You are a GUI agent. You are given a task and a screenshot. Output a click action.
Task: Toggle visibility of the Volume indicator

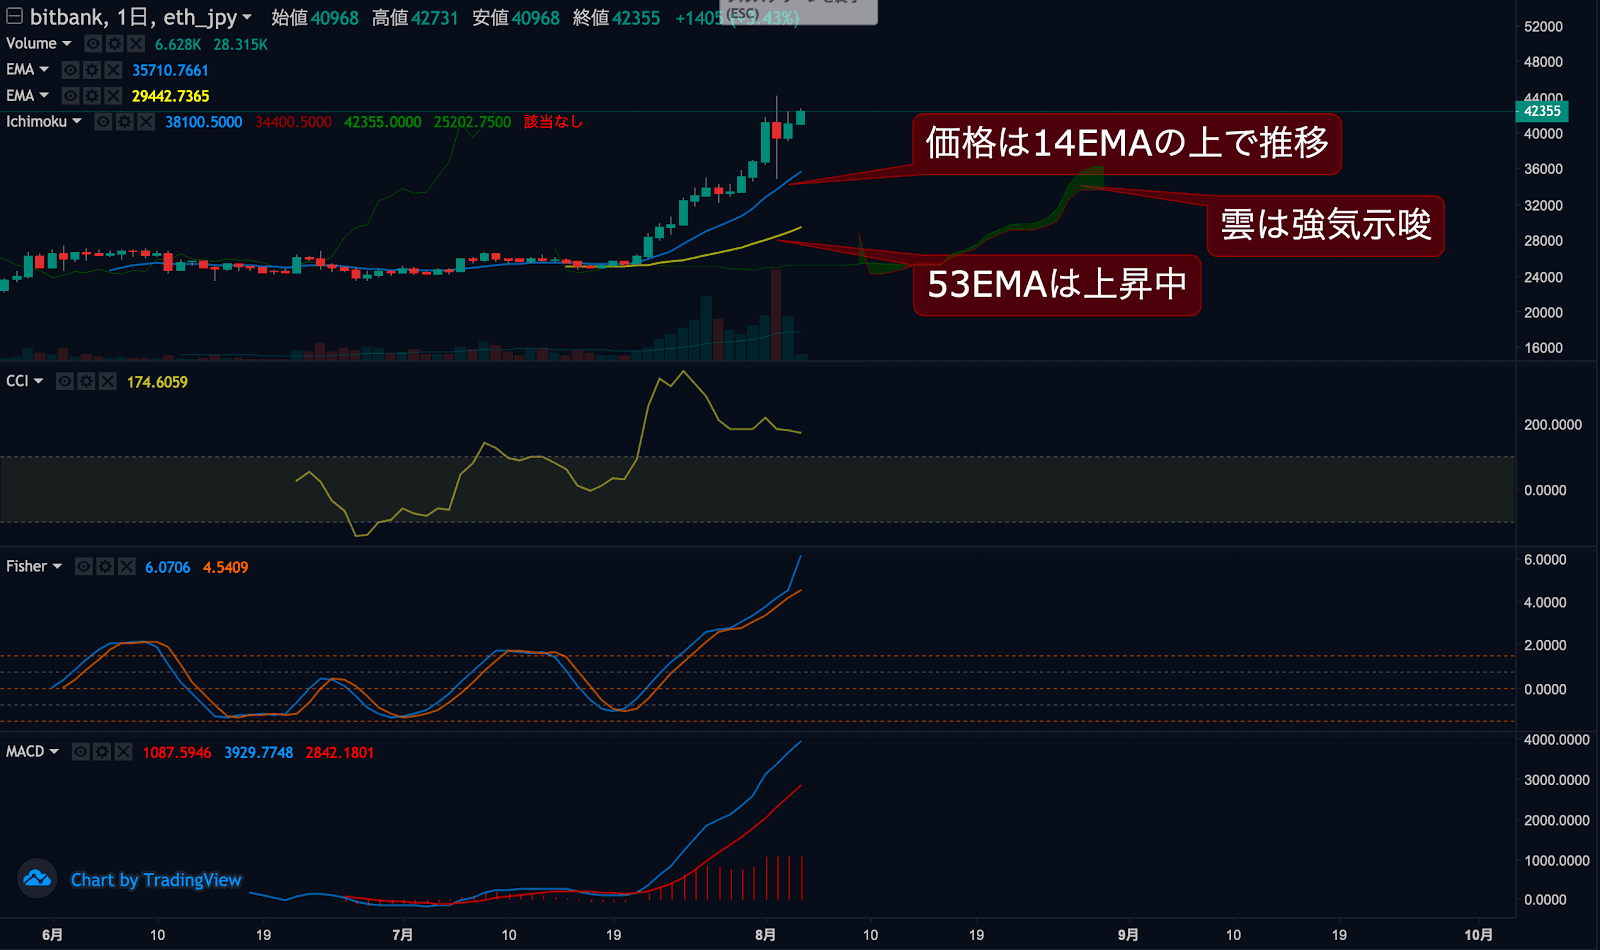[91, 43]
